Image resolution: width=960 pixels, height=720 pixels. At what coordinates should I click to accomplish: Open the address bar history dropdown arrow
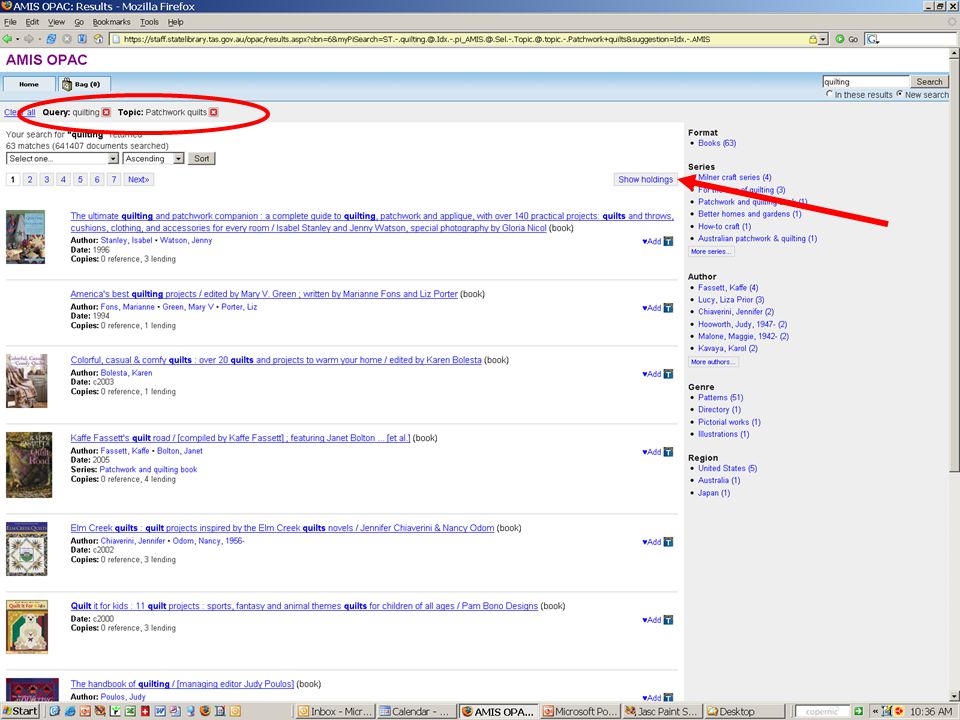point(824,39)
